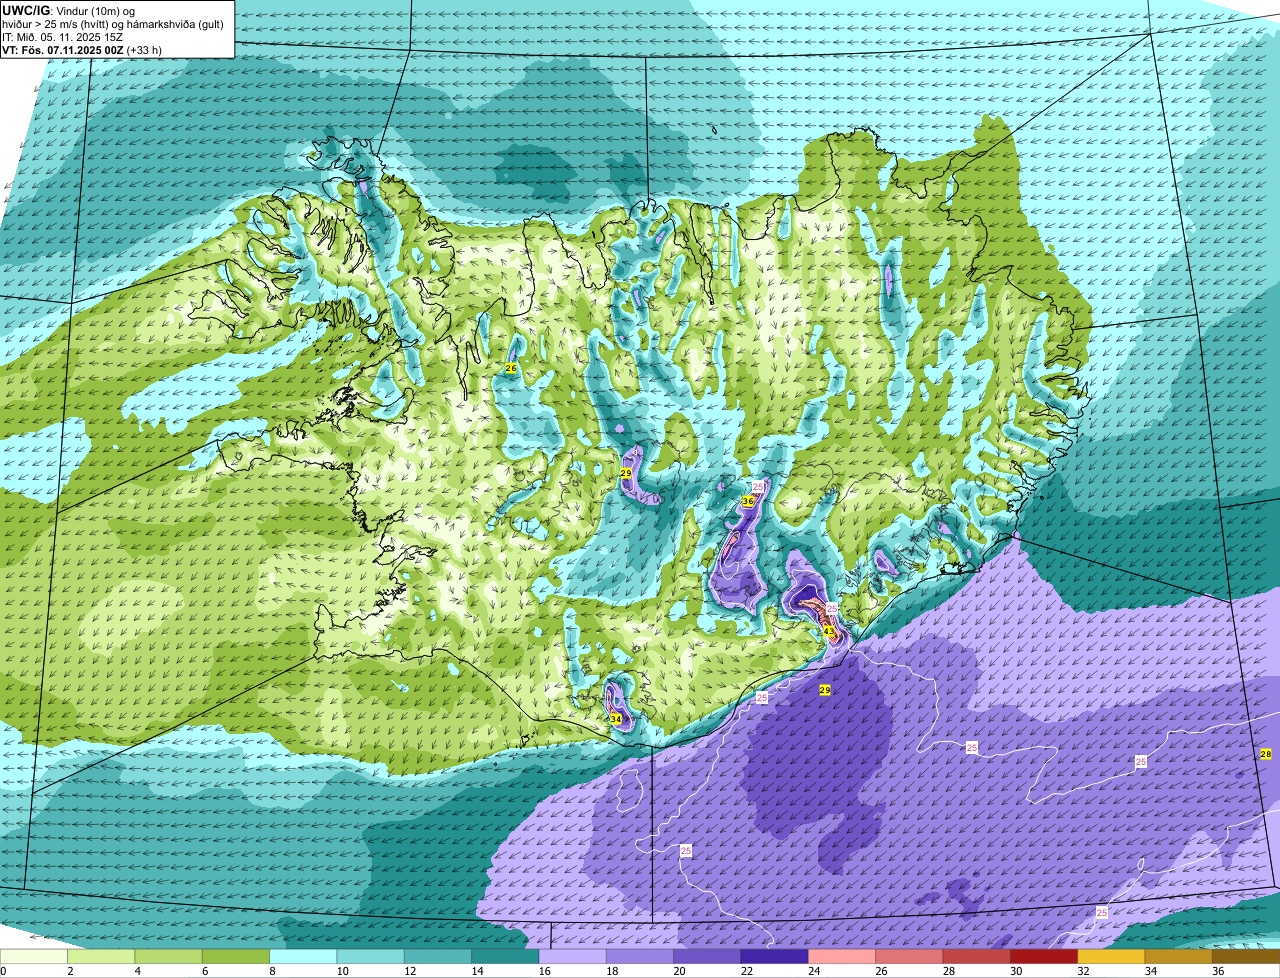Click the legend tick label "10"
Viewport: 1280px width, 978px height.
tap(342, 971)
